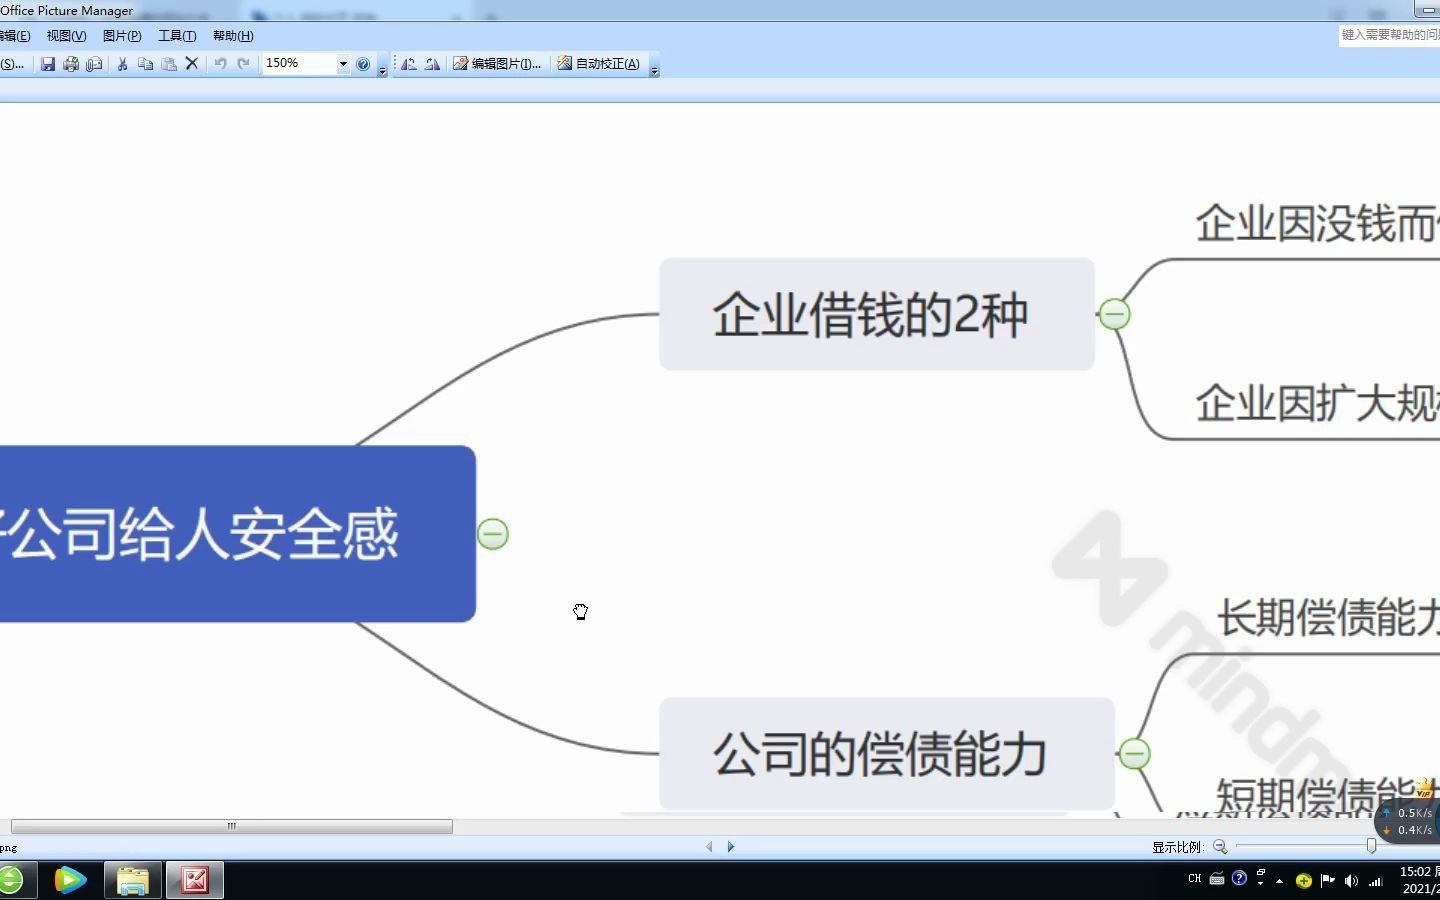Click the 编辑图片 edit pictures button

[x=497, y=64]
